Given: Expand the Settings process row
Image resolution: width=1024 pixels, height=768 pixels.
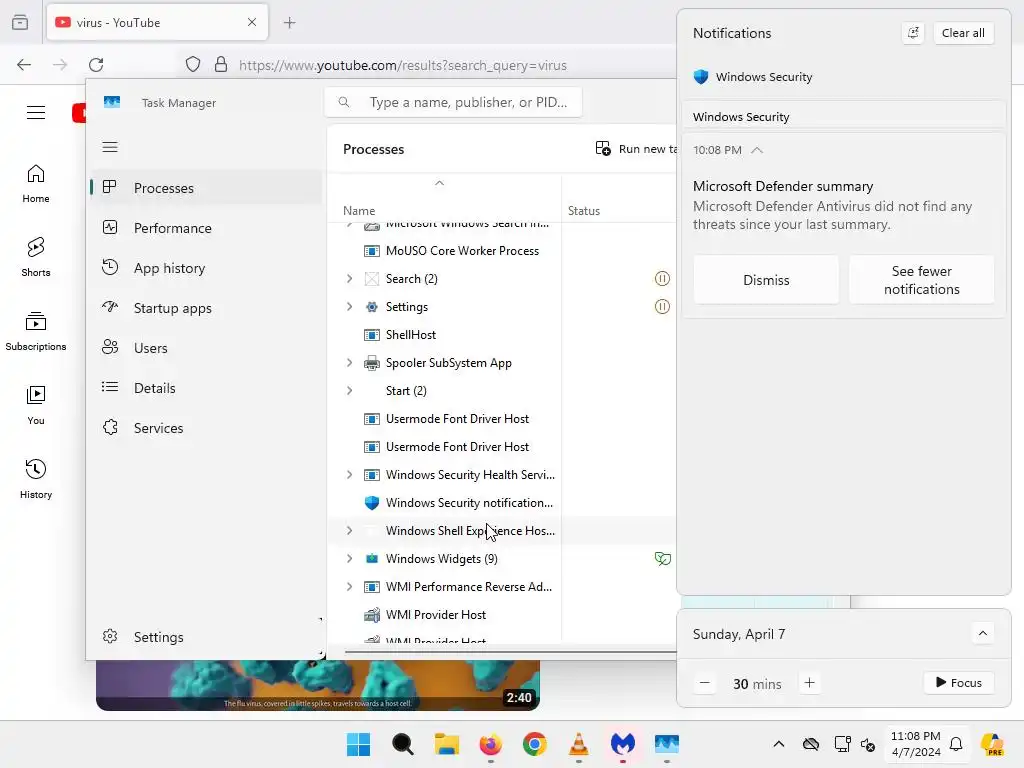Looking at the screenshot, I should pos(349,307).
